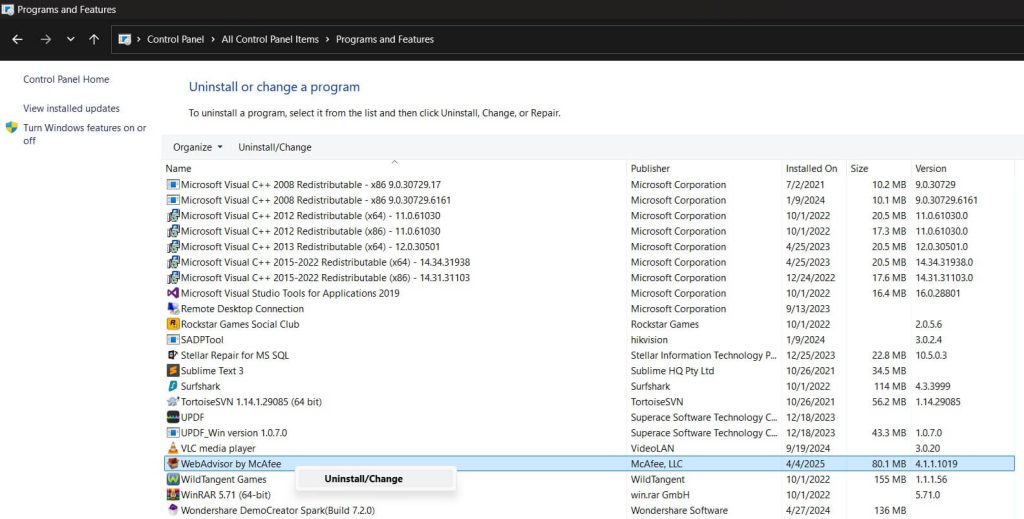
Task: Click publisher cell 'hikvision'
Action: click(x=649, y=339)
